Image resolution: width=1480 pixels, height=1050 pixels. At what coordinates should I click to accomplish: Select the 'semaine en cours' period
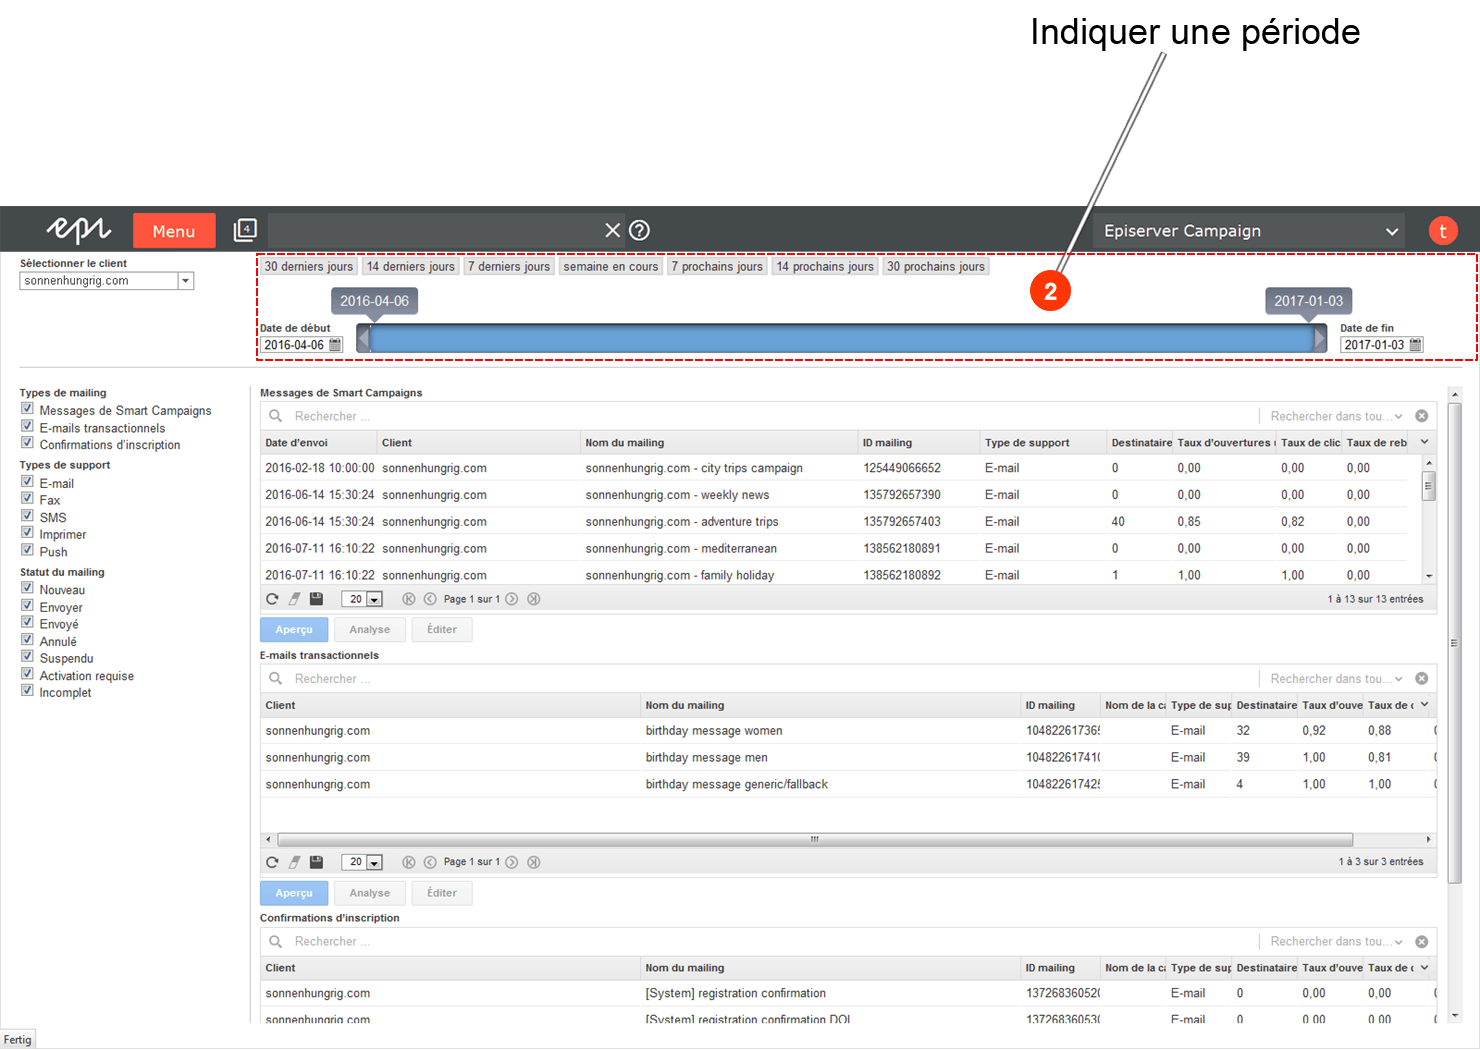click(611, 266)
